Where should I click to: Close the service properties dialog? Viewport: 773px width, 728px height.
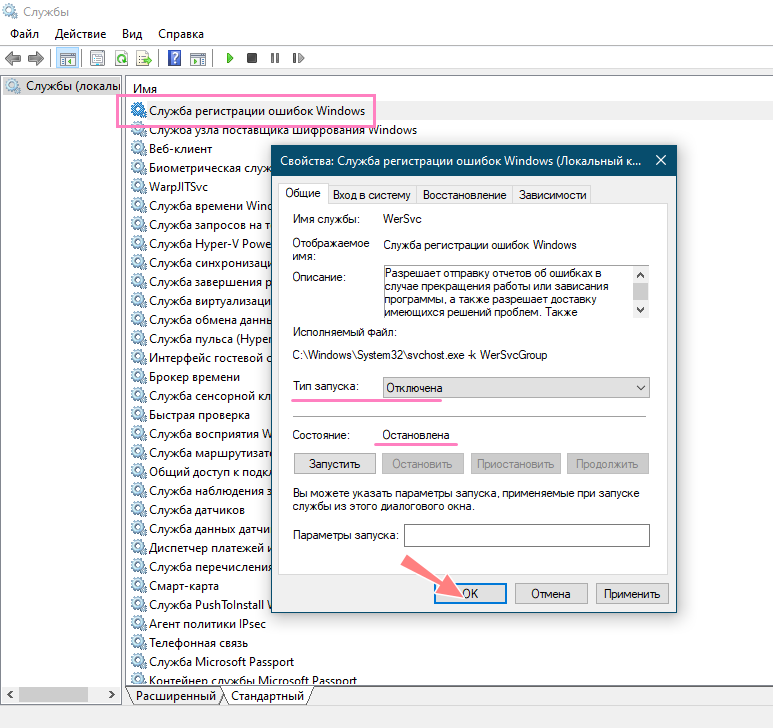click(661, 160)
